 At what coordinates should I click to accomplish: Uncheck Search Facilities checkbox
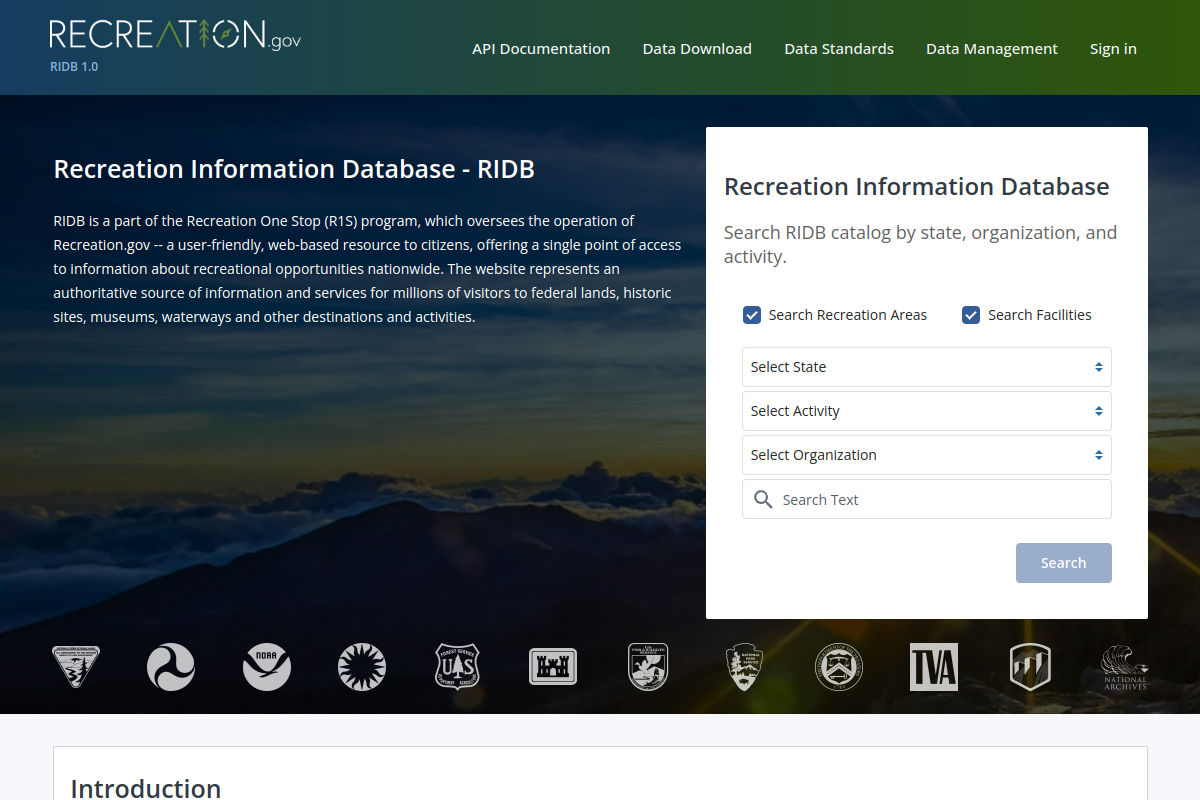[x=971, y=315]
